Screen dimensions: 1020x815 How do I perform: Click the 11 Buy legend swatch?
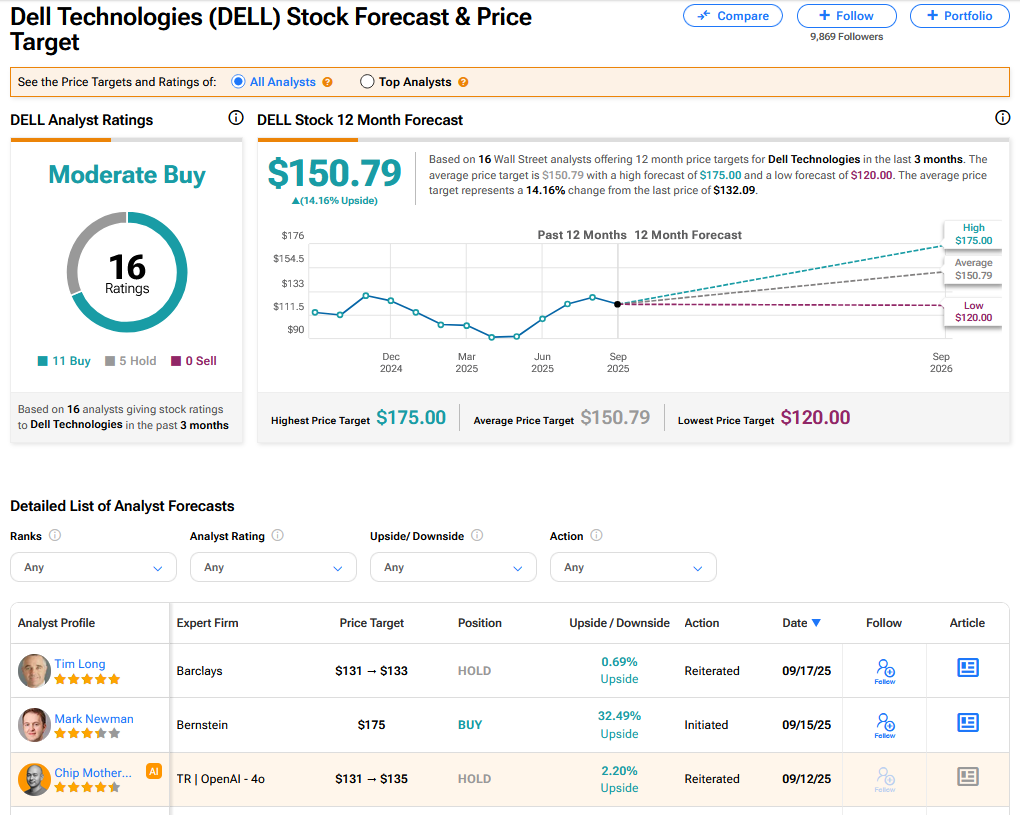[x=43, y=361]
